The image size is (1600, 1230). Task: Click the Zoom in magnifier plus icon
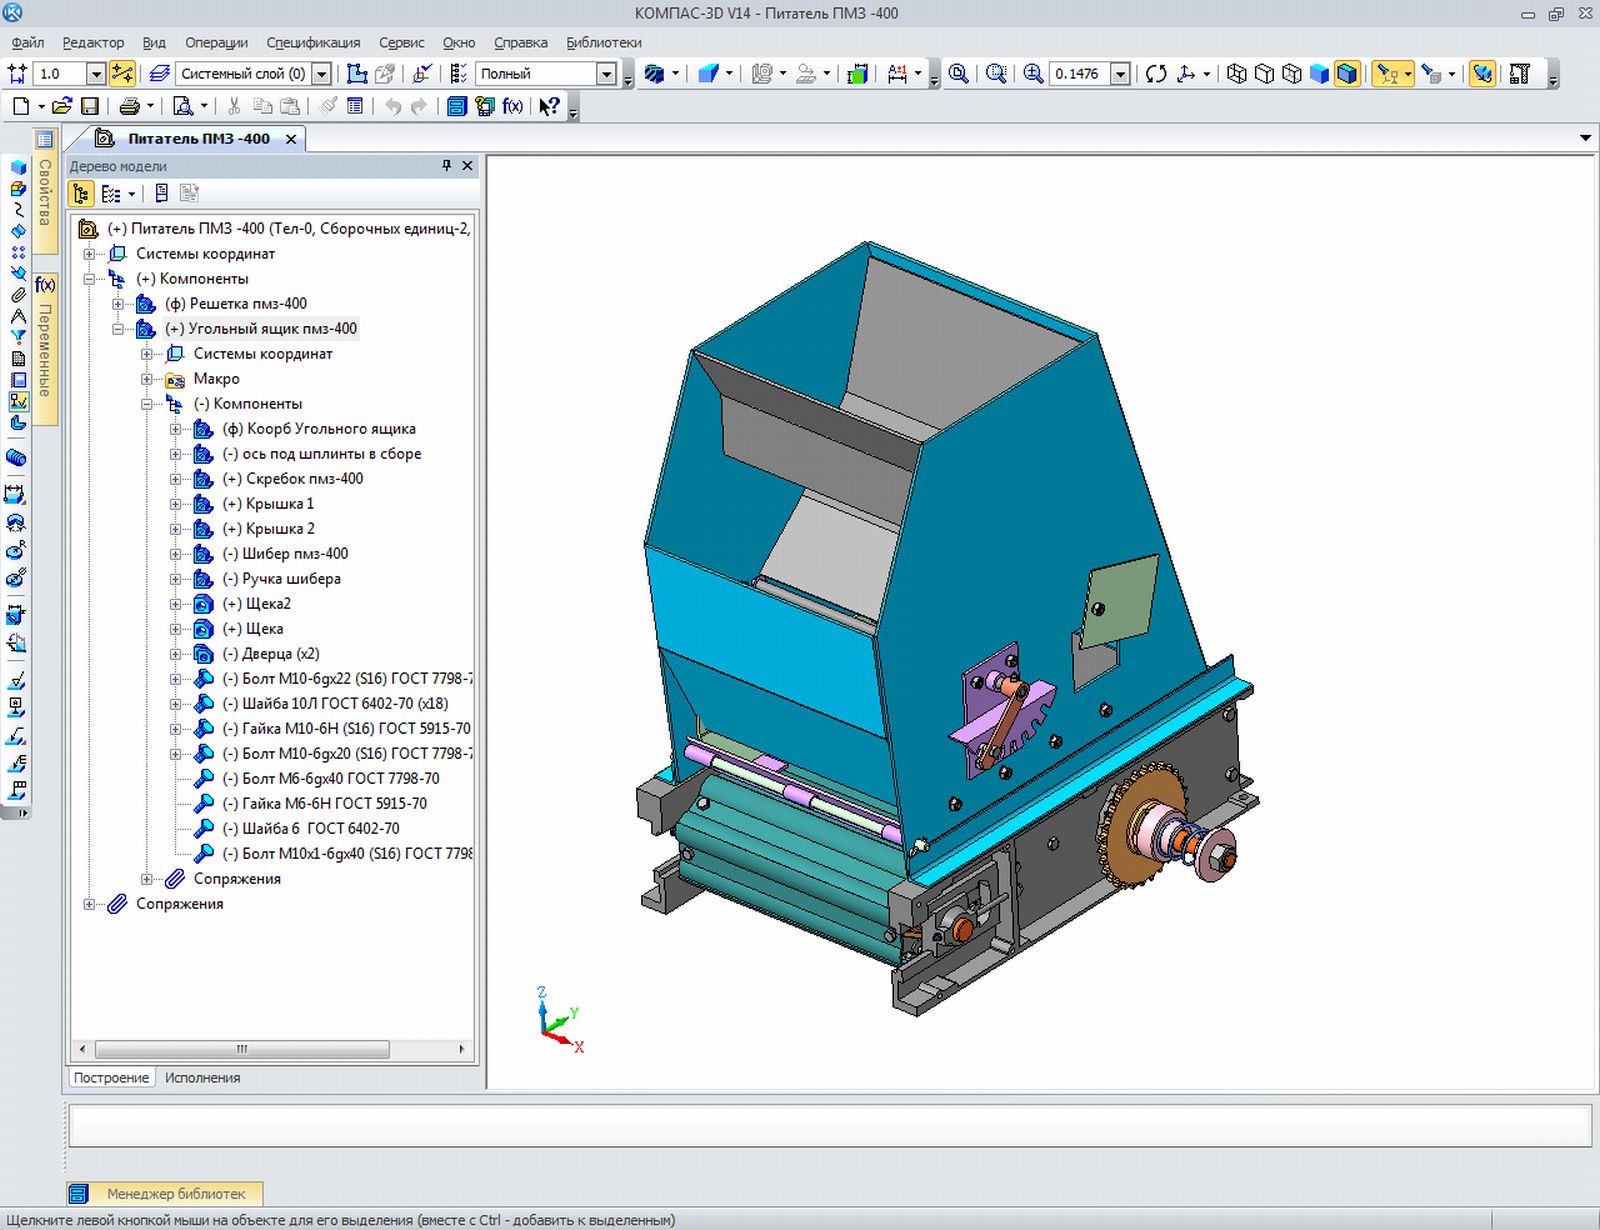click(1033, 73)
